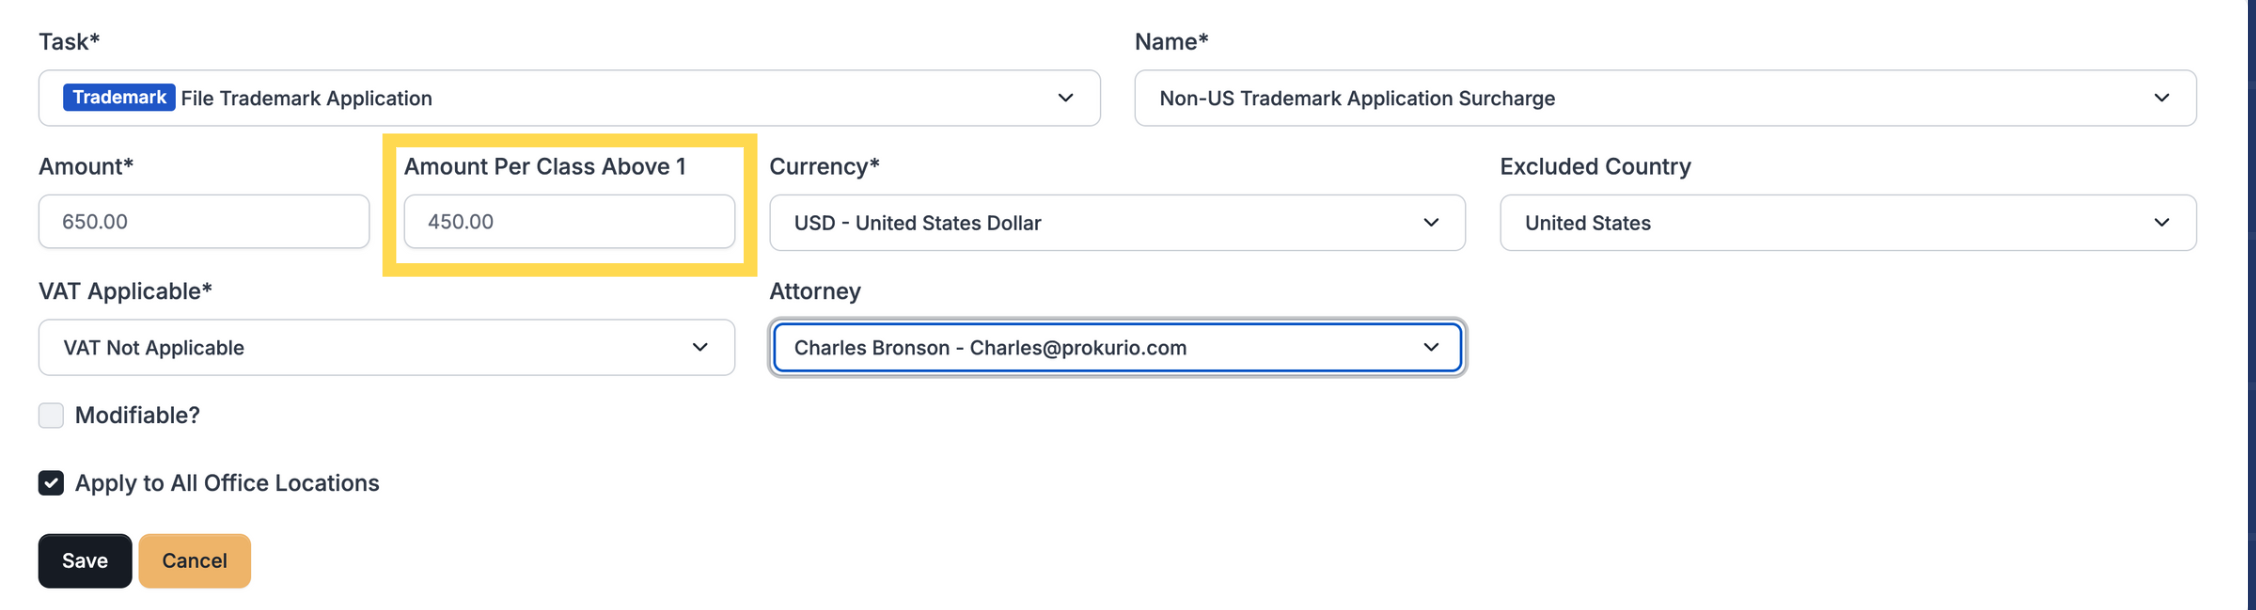Open the Task dropdown chevron
Viewport: 2256px width, 610px height.
point(1065,98)
